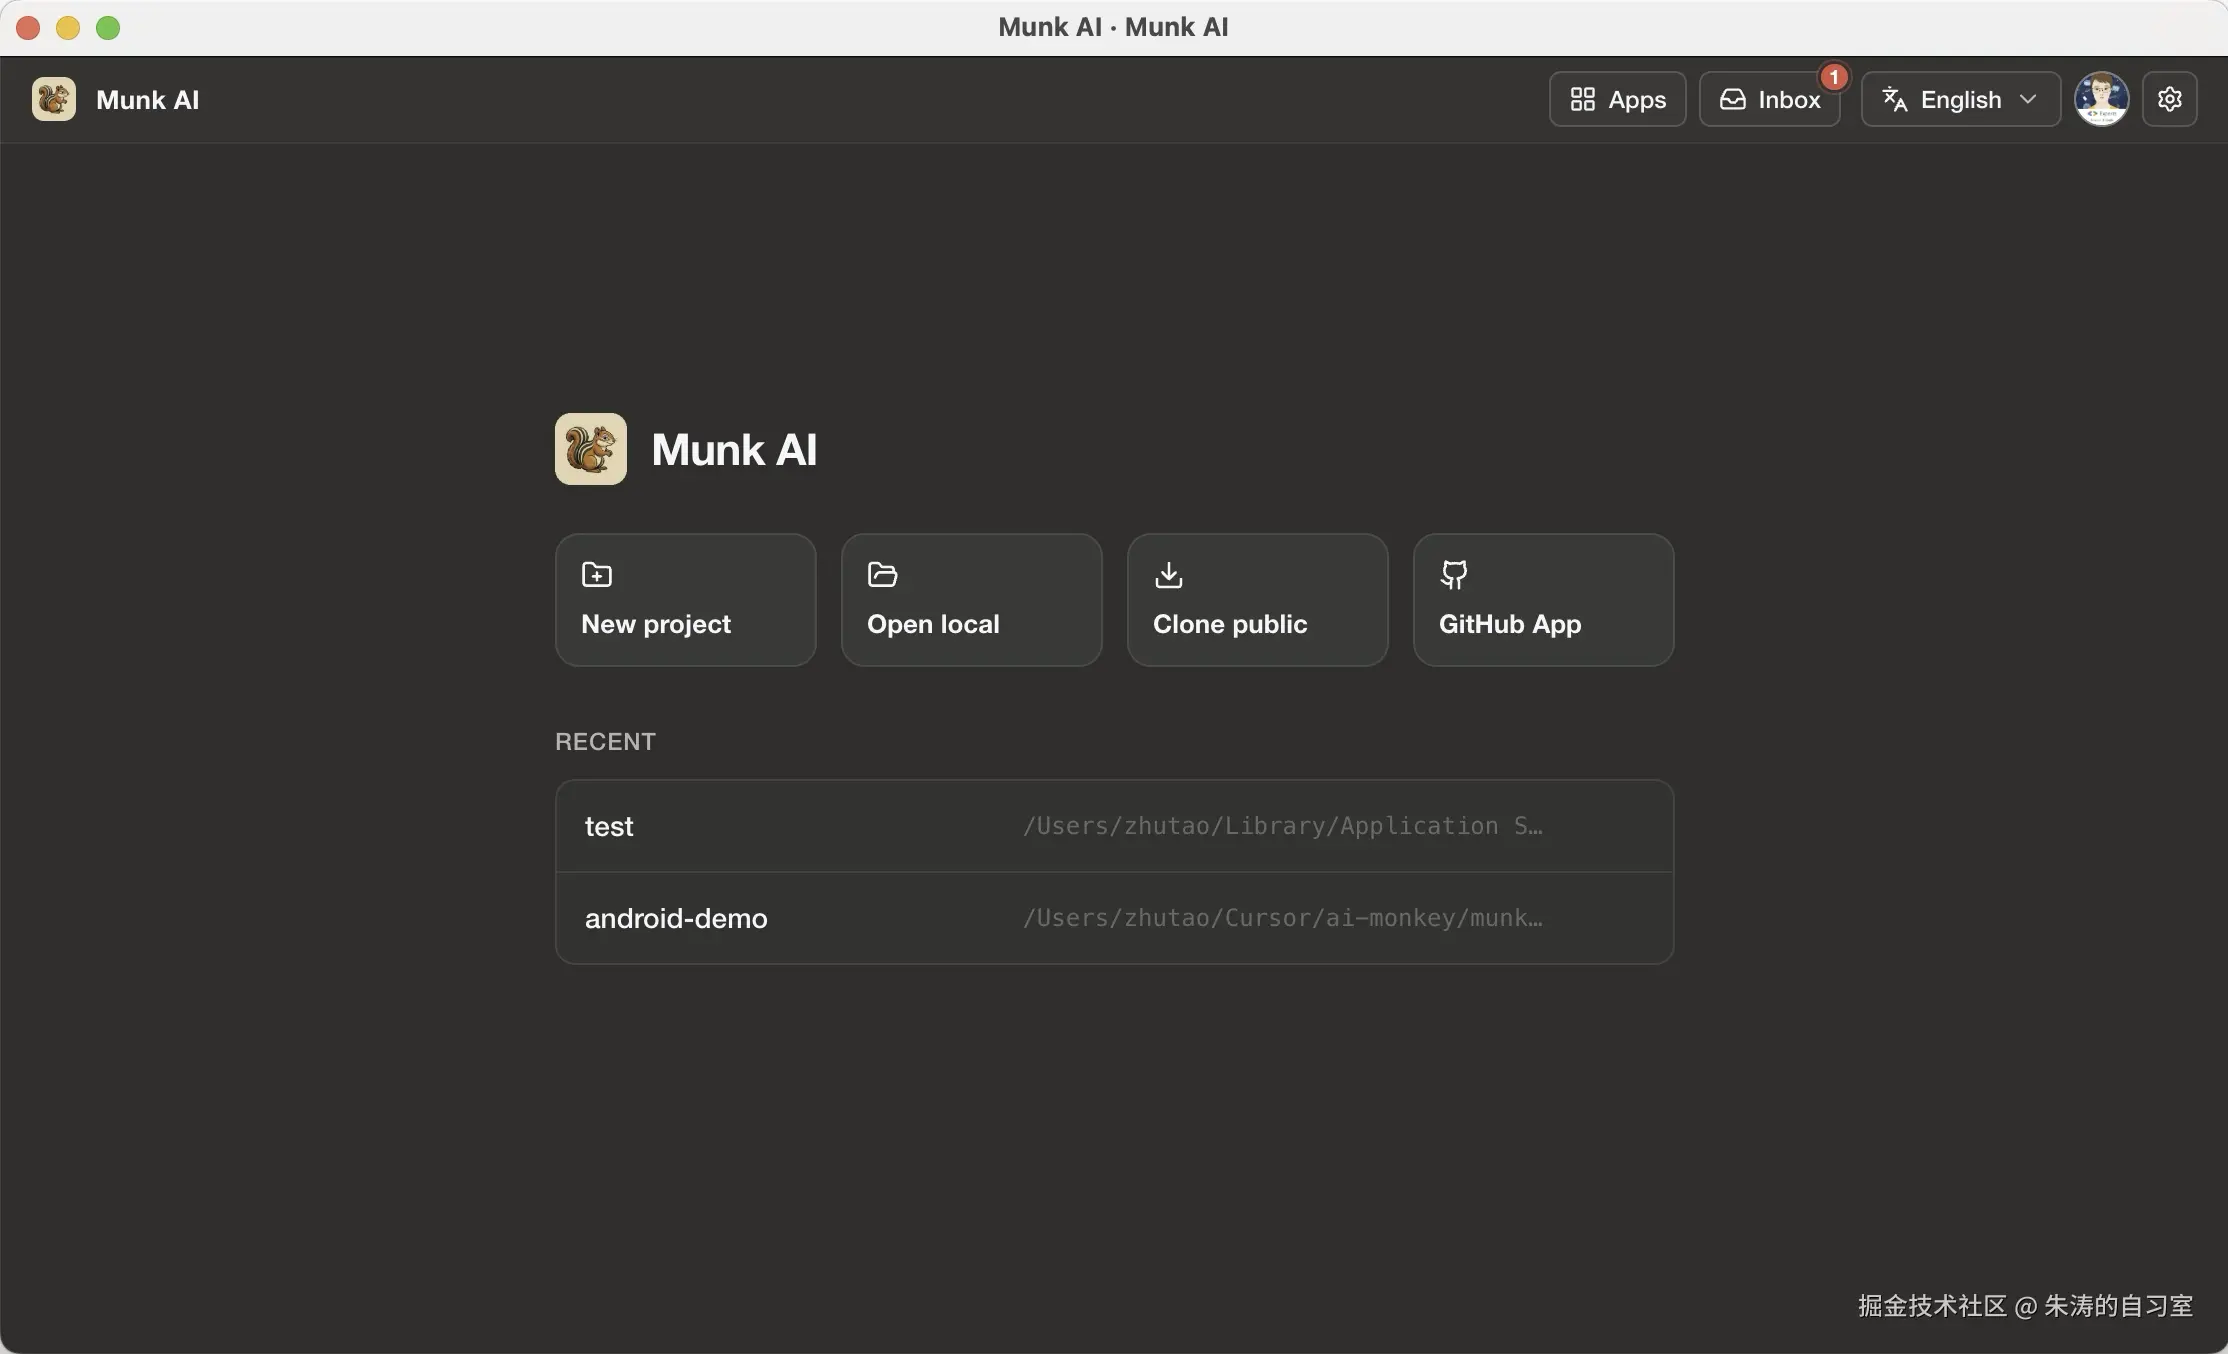2228x1354 pixels.
Task: Minimize the window with the yellow button
Action: pyautogui.click(x=68, y=28)
